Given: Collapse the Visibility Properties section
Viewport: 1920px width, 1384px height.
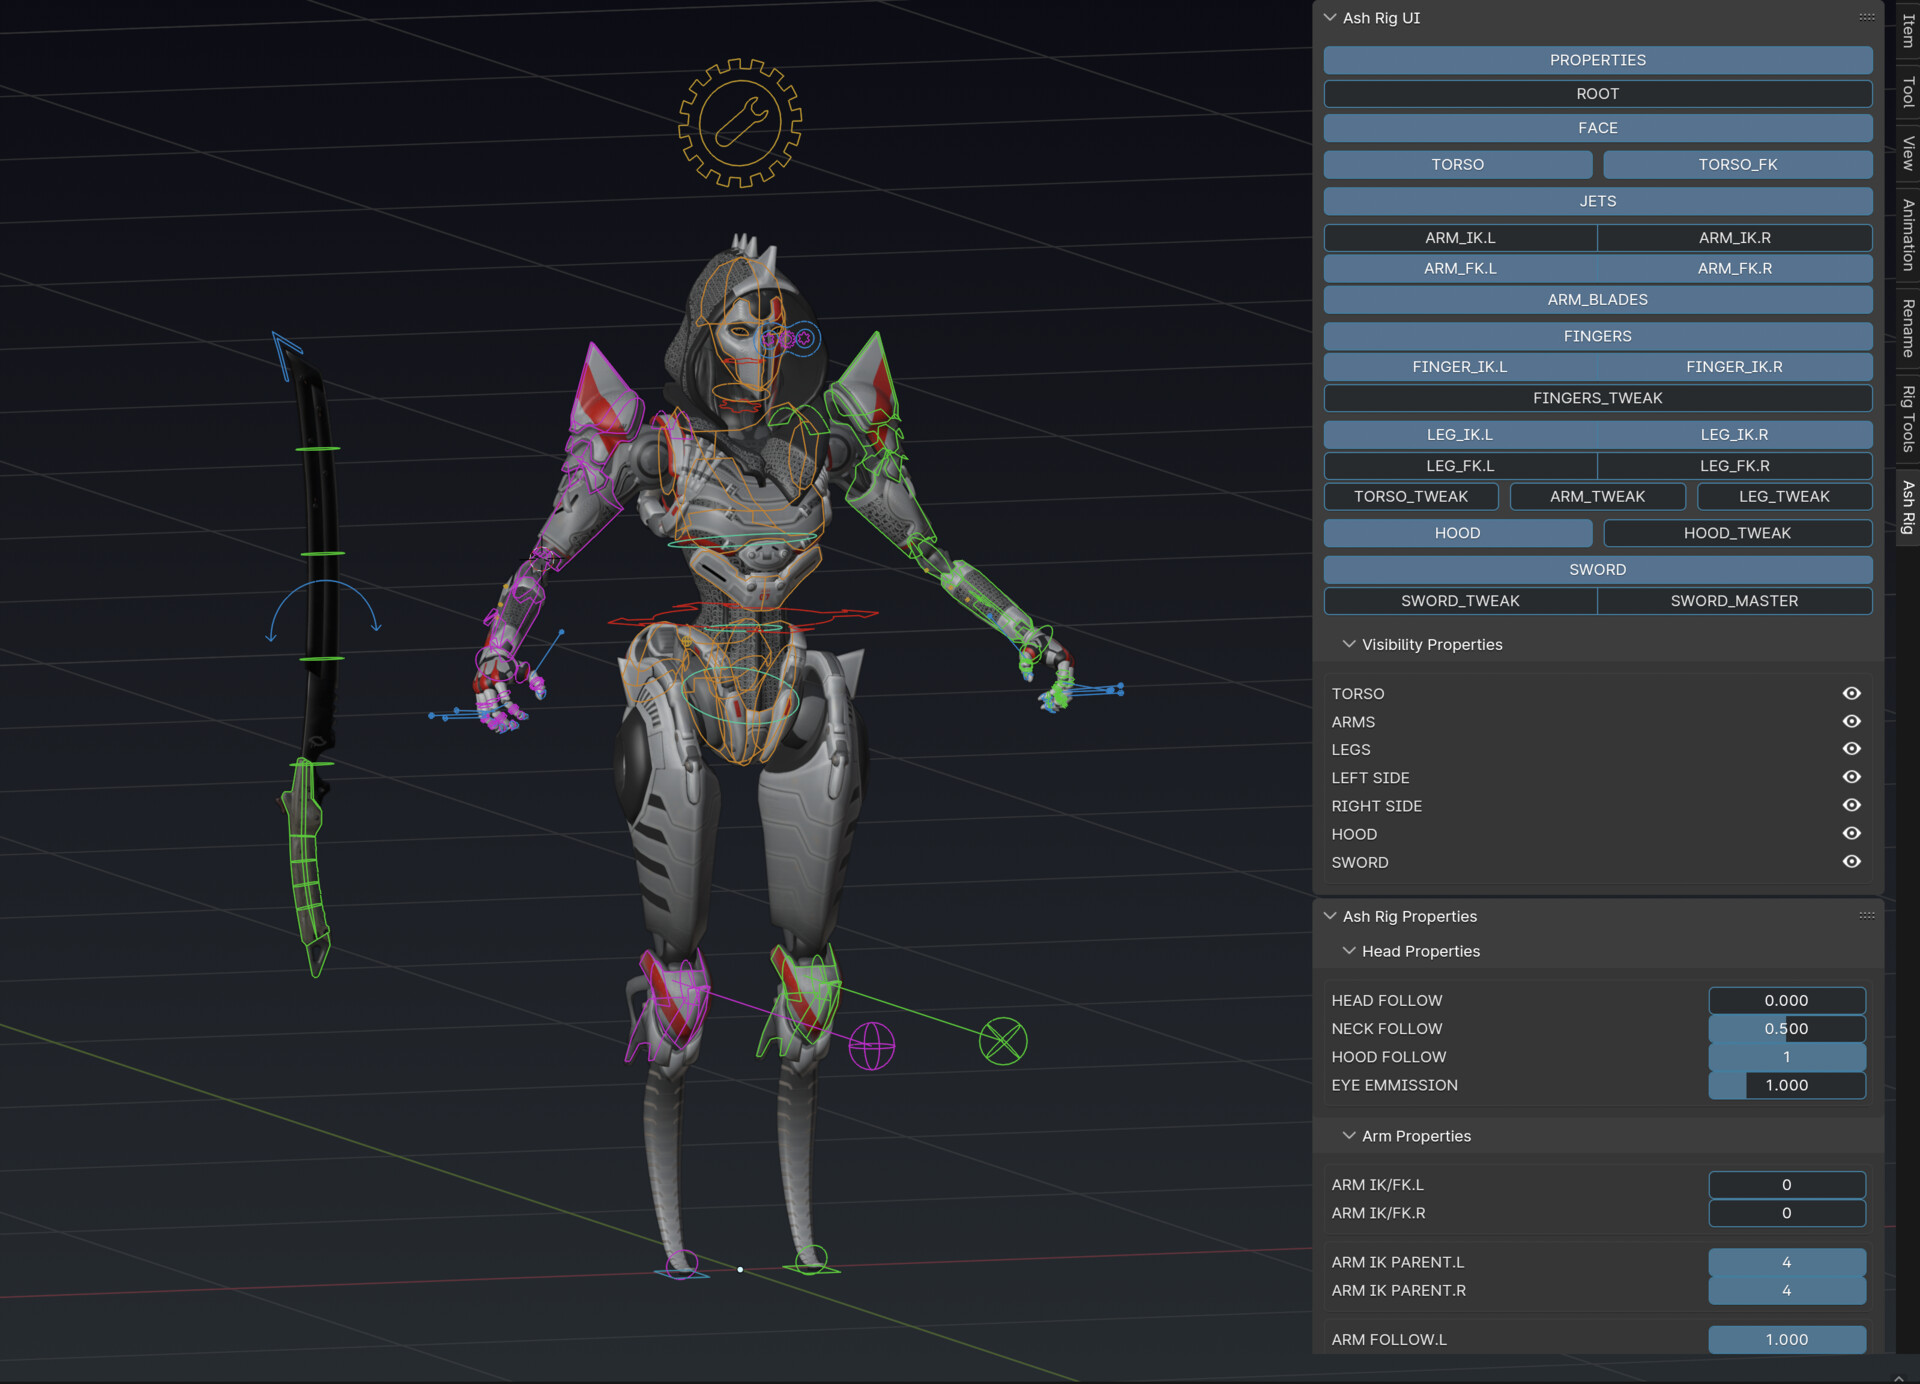Looking at the screenshot, I should pyautogui.click(x=1349, y=644).
